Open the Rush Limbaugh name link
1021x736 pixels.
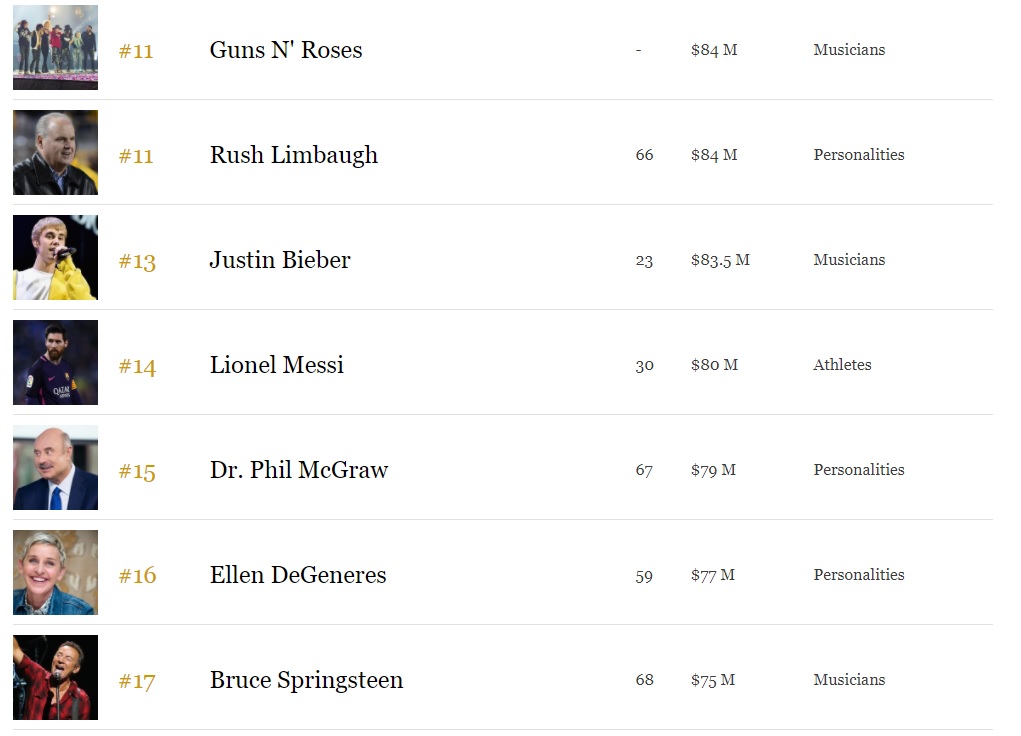pos(293,155)
